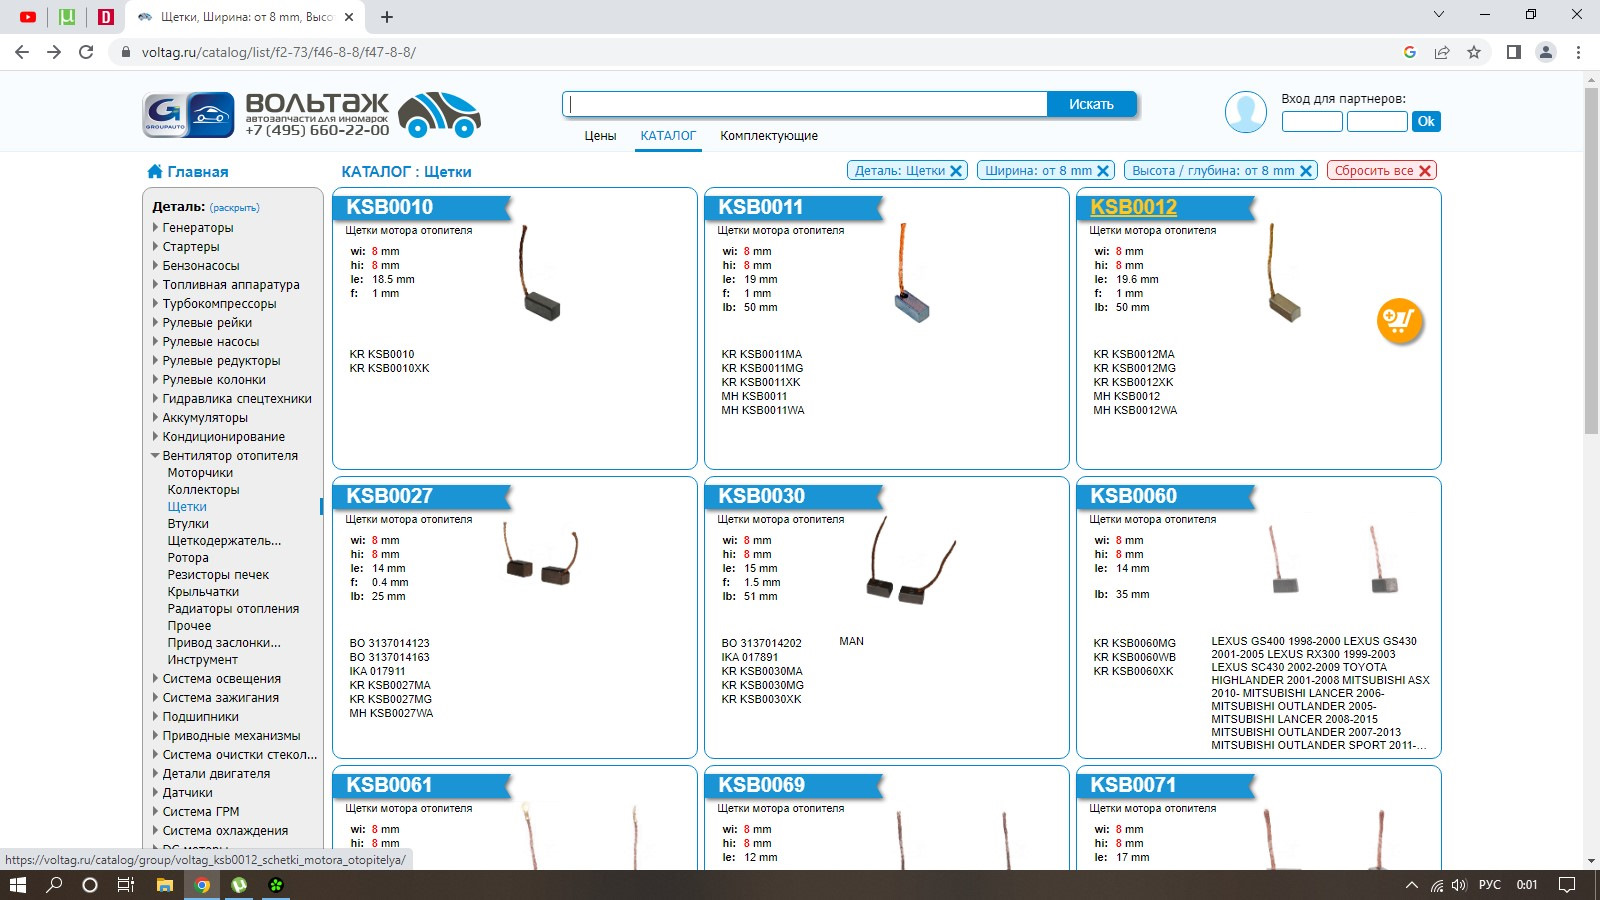This screenshot has width=1600, height=900.
Task: Open the KSB0030 product title
Action: [x=761, y=496]
